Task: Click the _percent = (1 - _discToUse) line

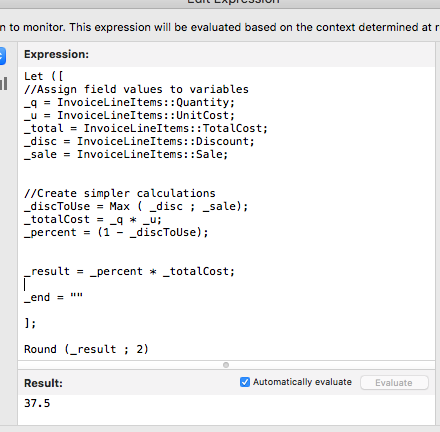Action: point(116,232)
